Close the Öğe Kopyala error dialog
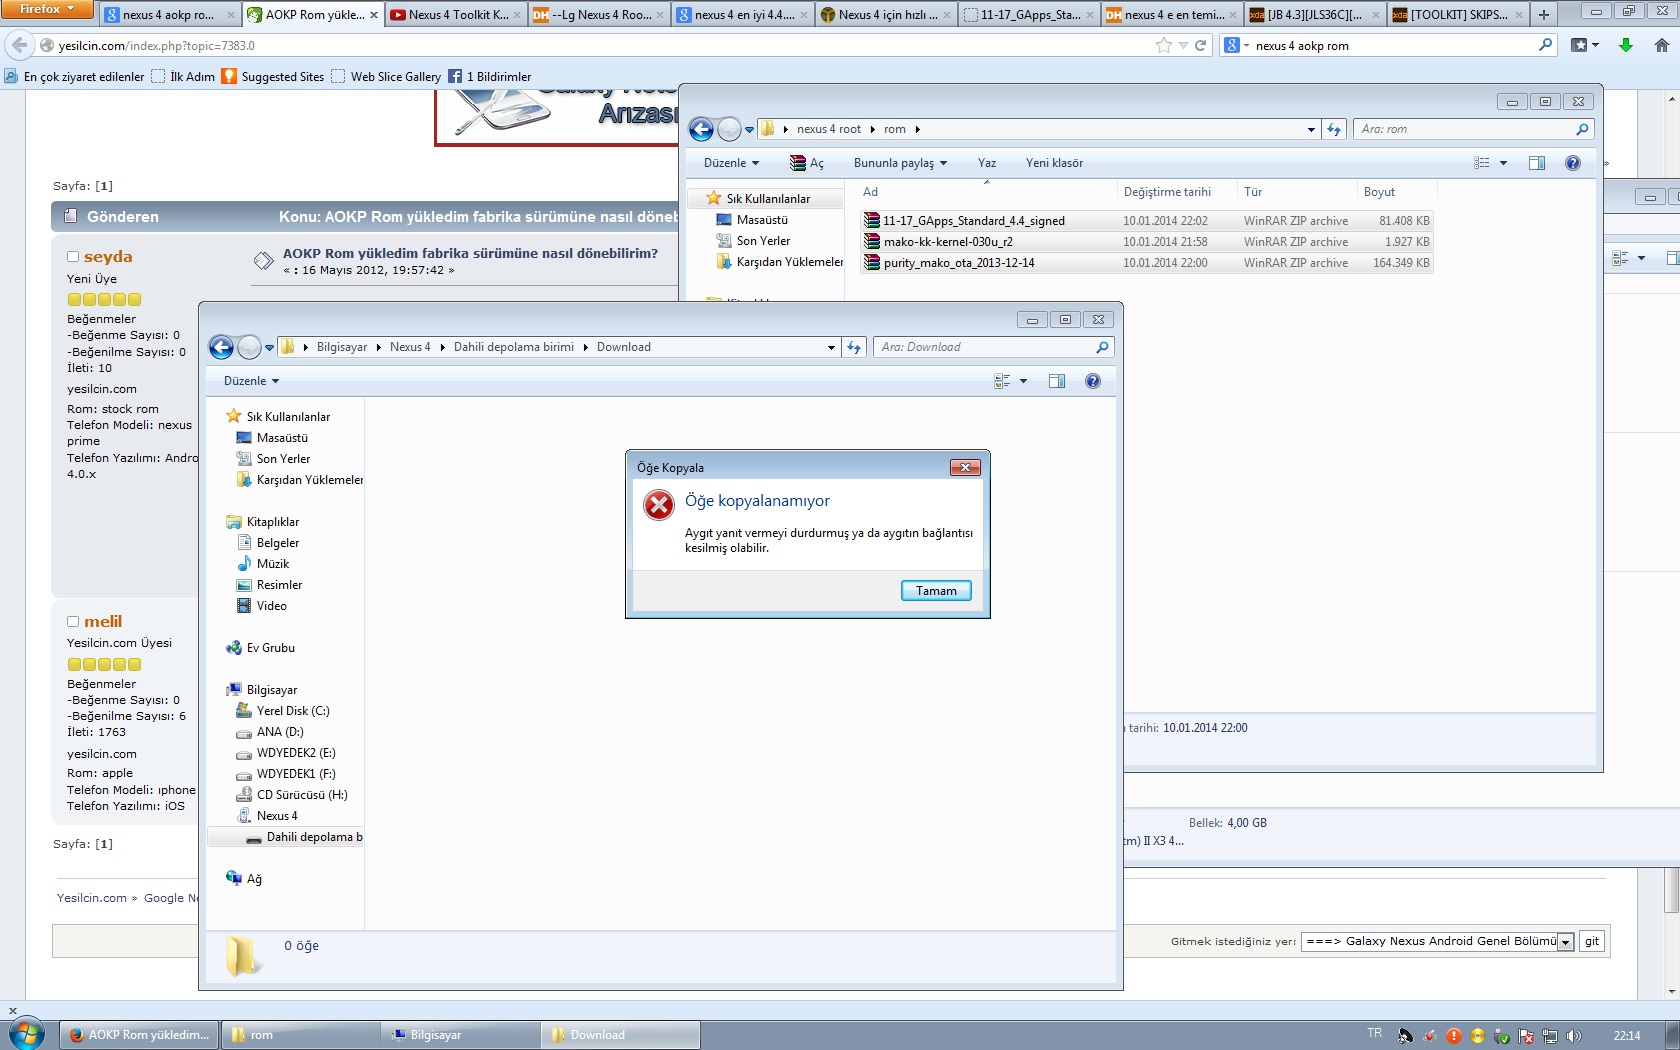The height and width of the screenshot is (1050, 1680). click(x=965, y=467)
